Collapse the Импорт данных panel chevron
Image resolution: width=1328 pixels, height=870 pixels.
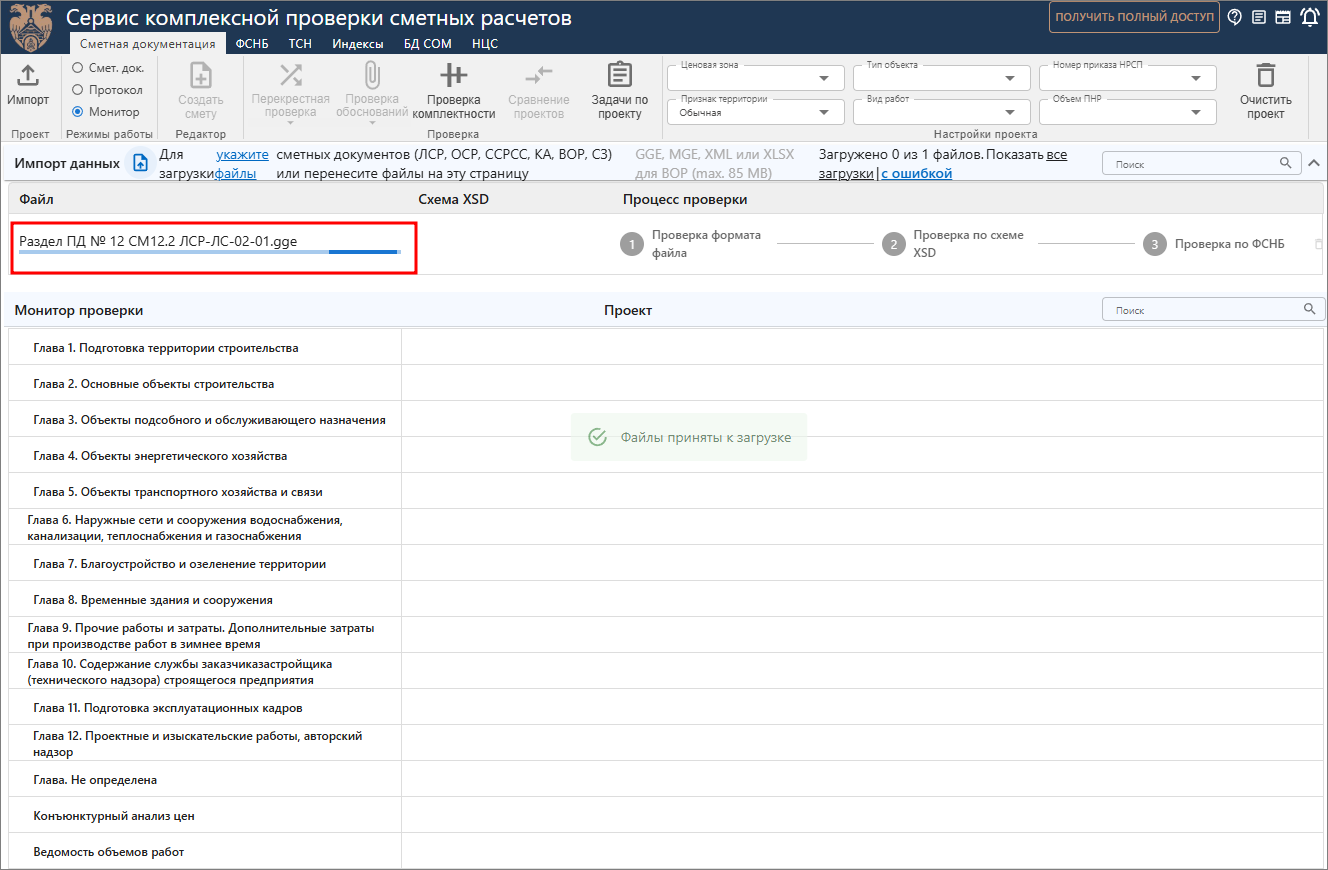pos(1314,163)
